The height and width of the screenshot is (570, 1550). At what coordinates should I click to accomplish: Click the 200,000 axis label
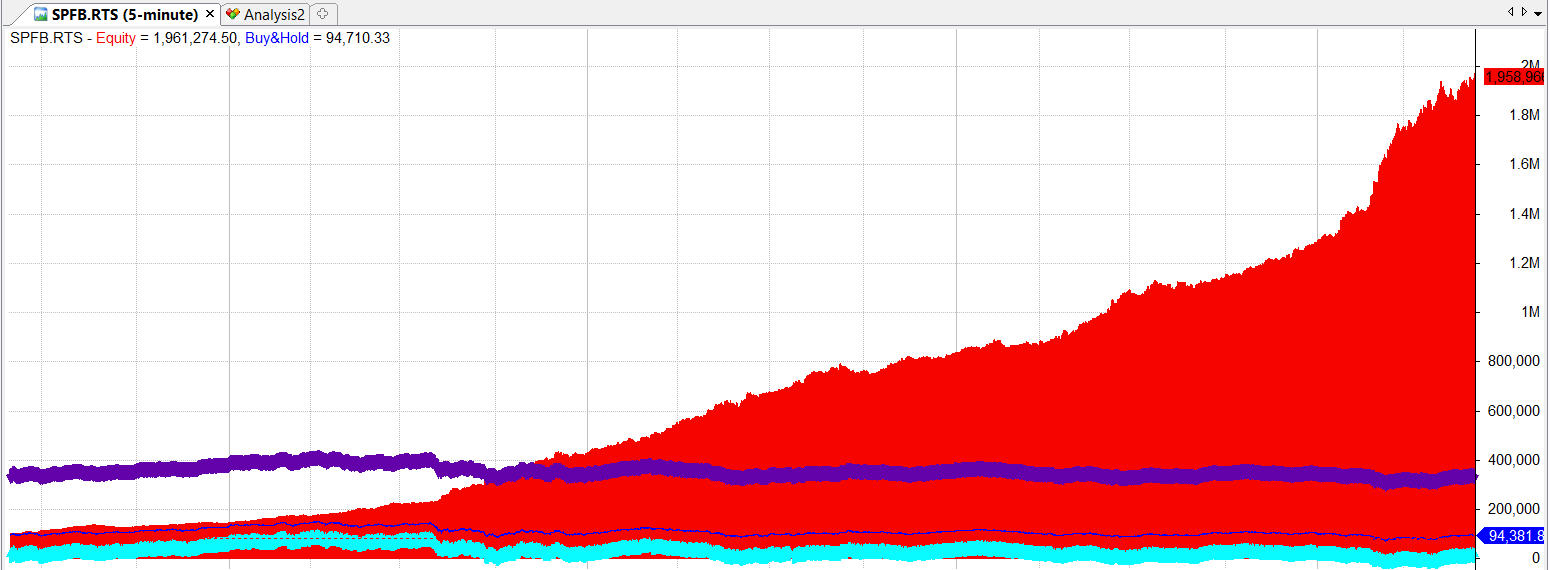coord(1515,509)
